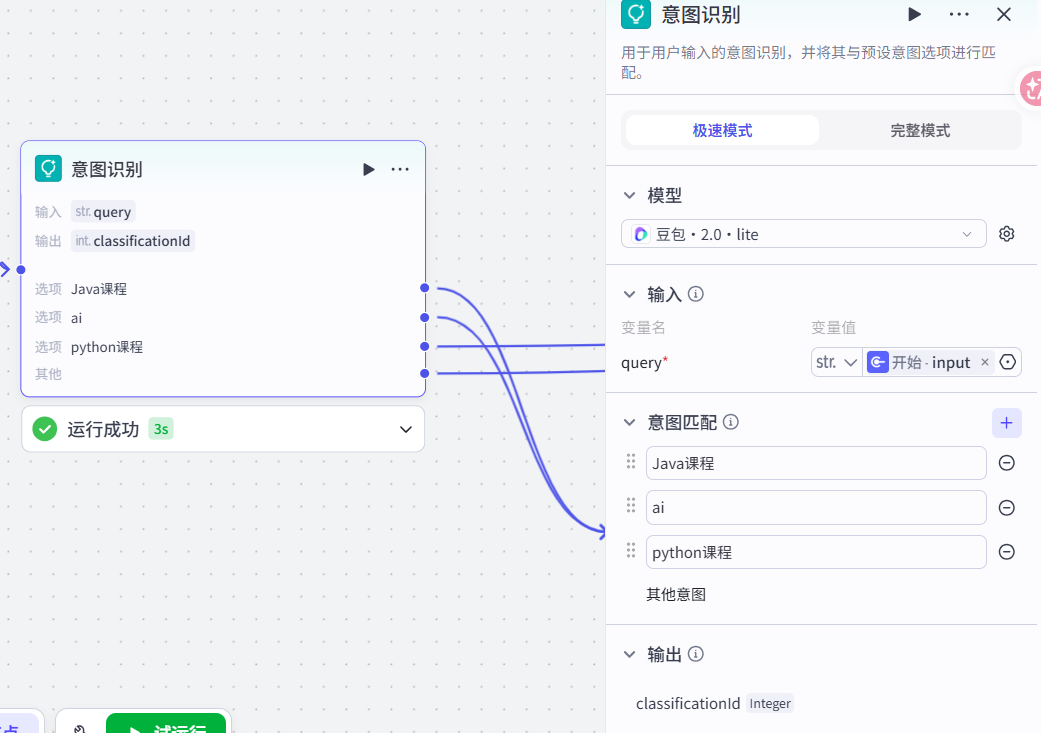This screenshot has height=733, width=1041.
Task: Run node from side panel play icon
Action: click(915, 14)
